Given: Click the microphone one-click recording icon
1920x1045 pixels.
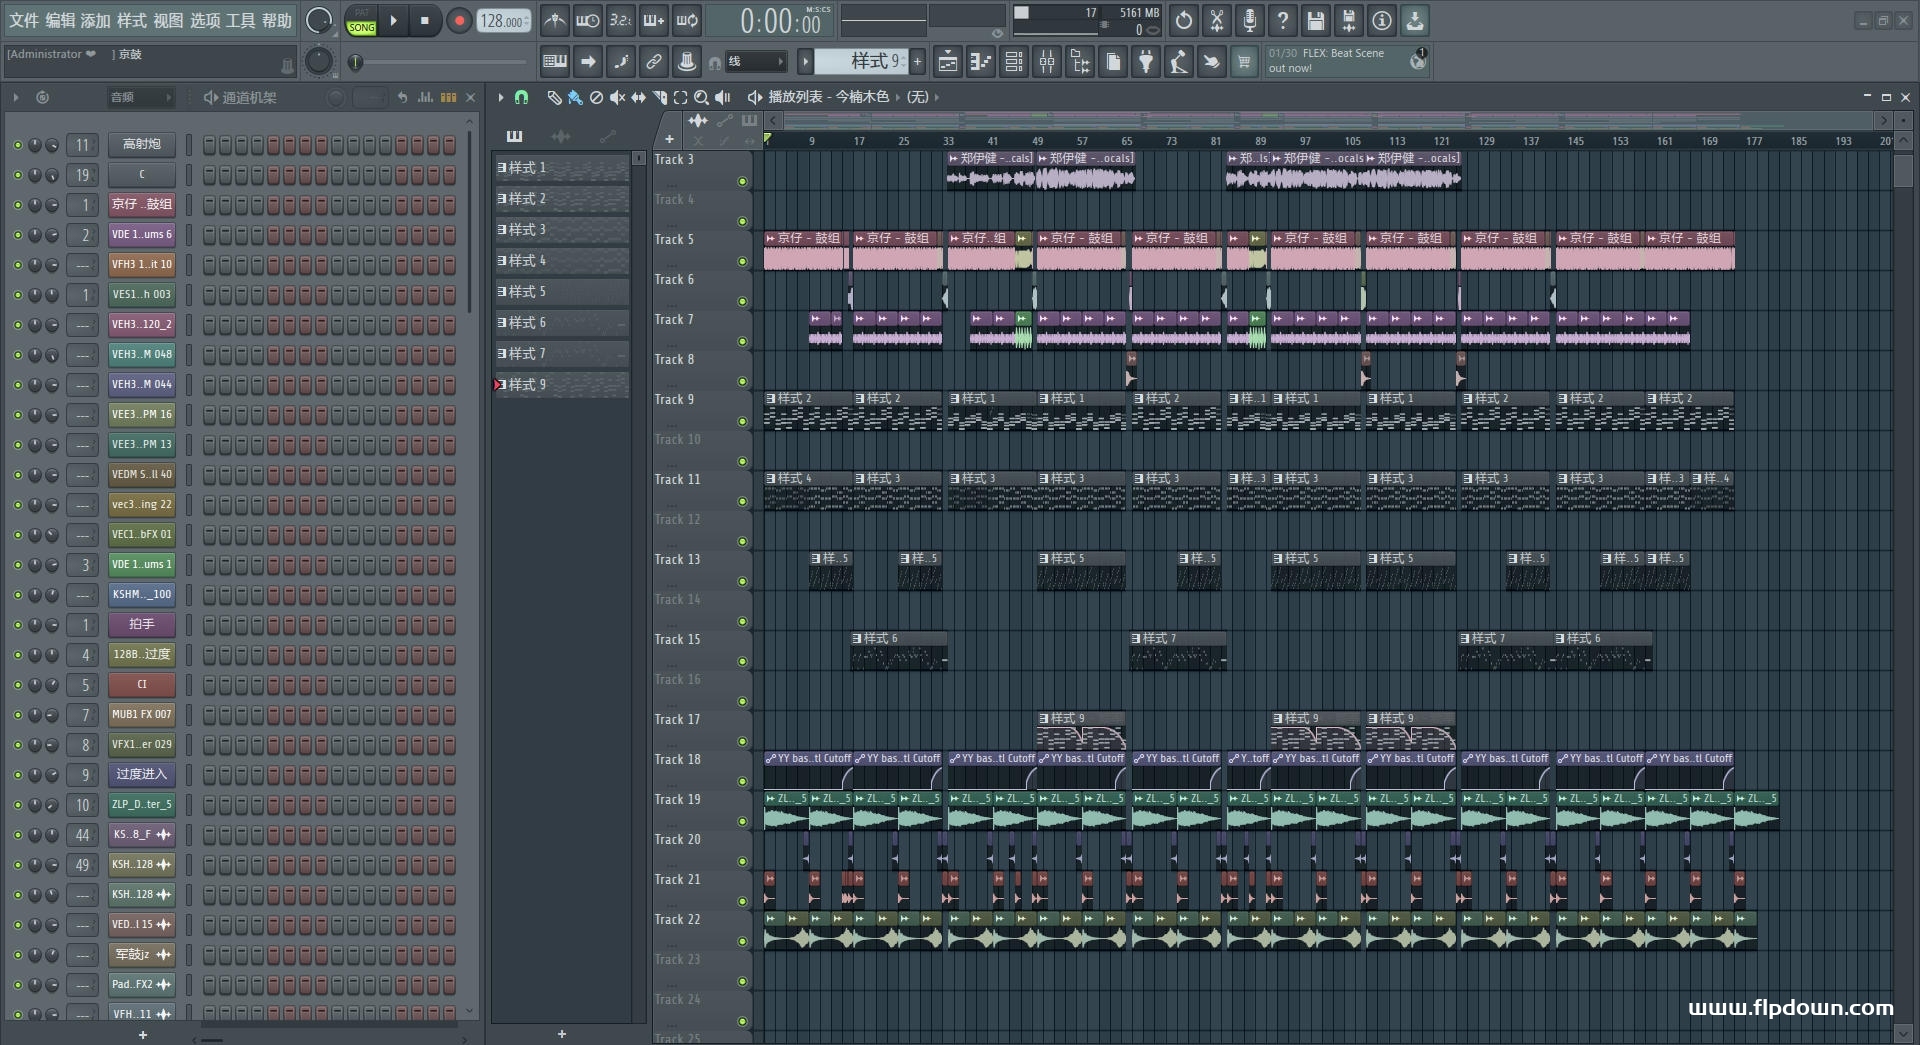Looking at the screenshot, I should [1249, 21].
